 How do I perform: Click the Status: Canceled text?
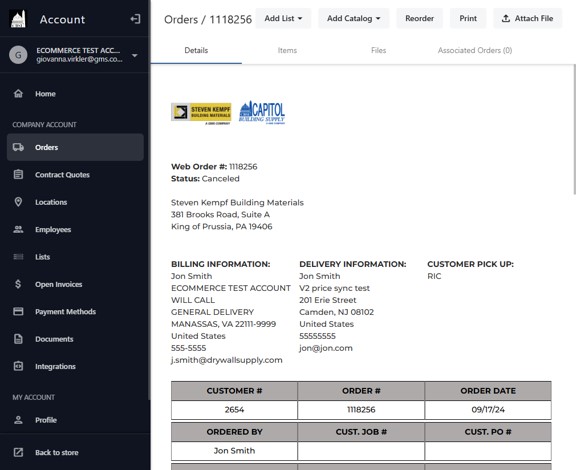205,179
